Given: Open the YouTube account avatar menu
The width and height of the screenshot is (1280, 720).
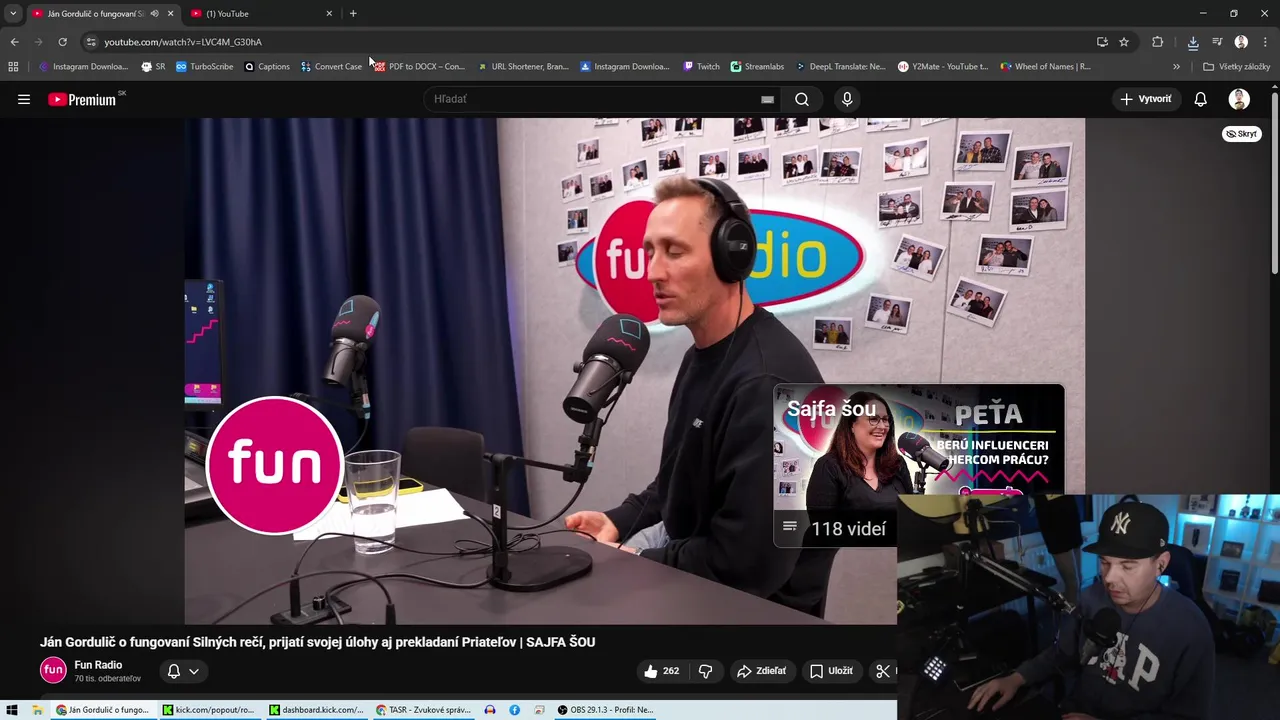Looking at the screenshot, I should pos(1239,99).
